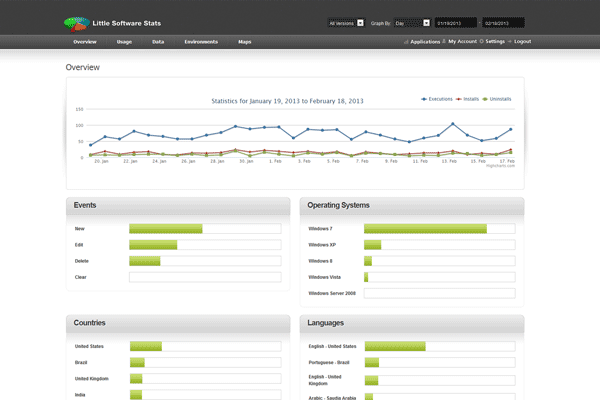
Task: Go to the Environments tab
Action: tap(201, 42)
